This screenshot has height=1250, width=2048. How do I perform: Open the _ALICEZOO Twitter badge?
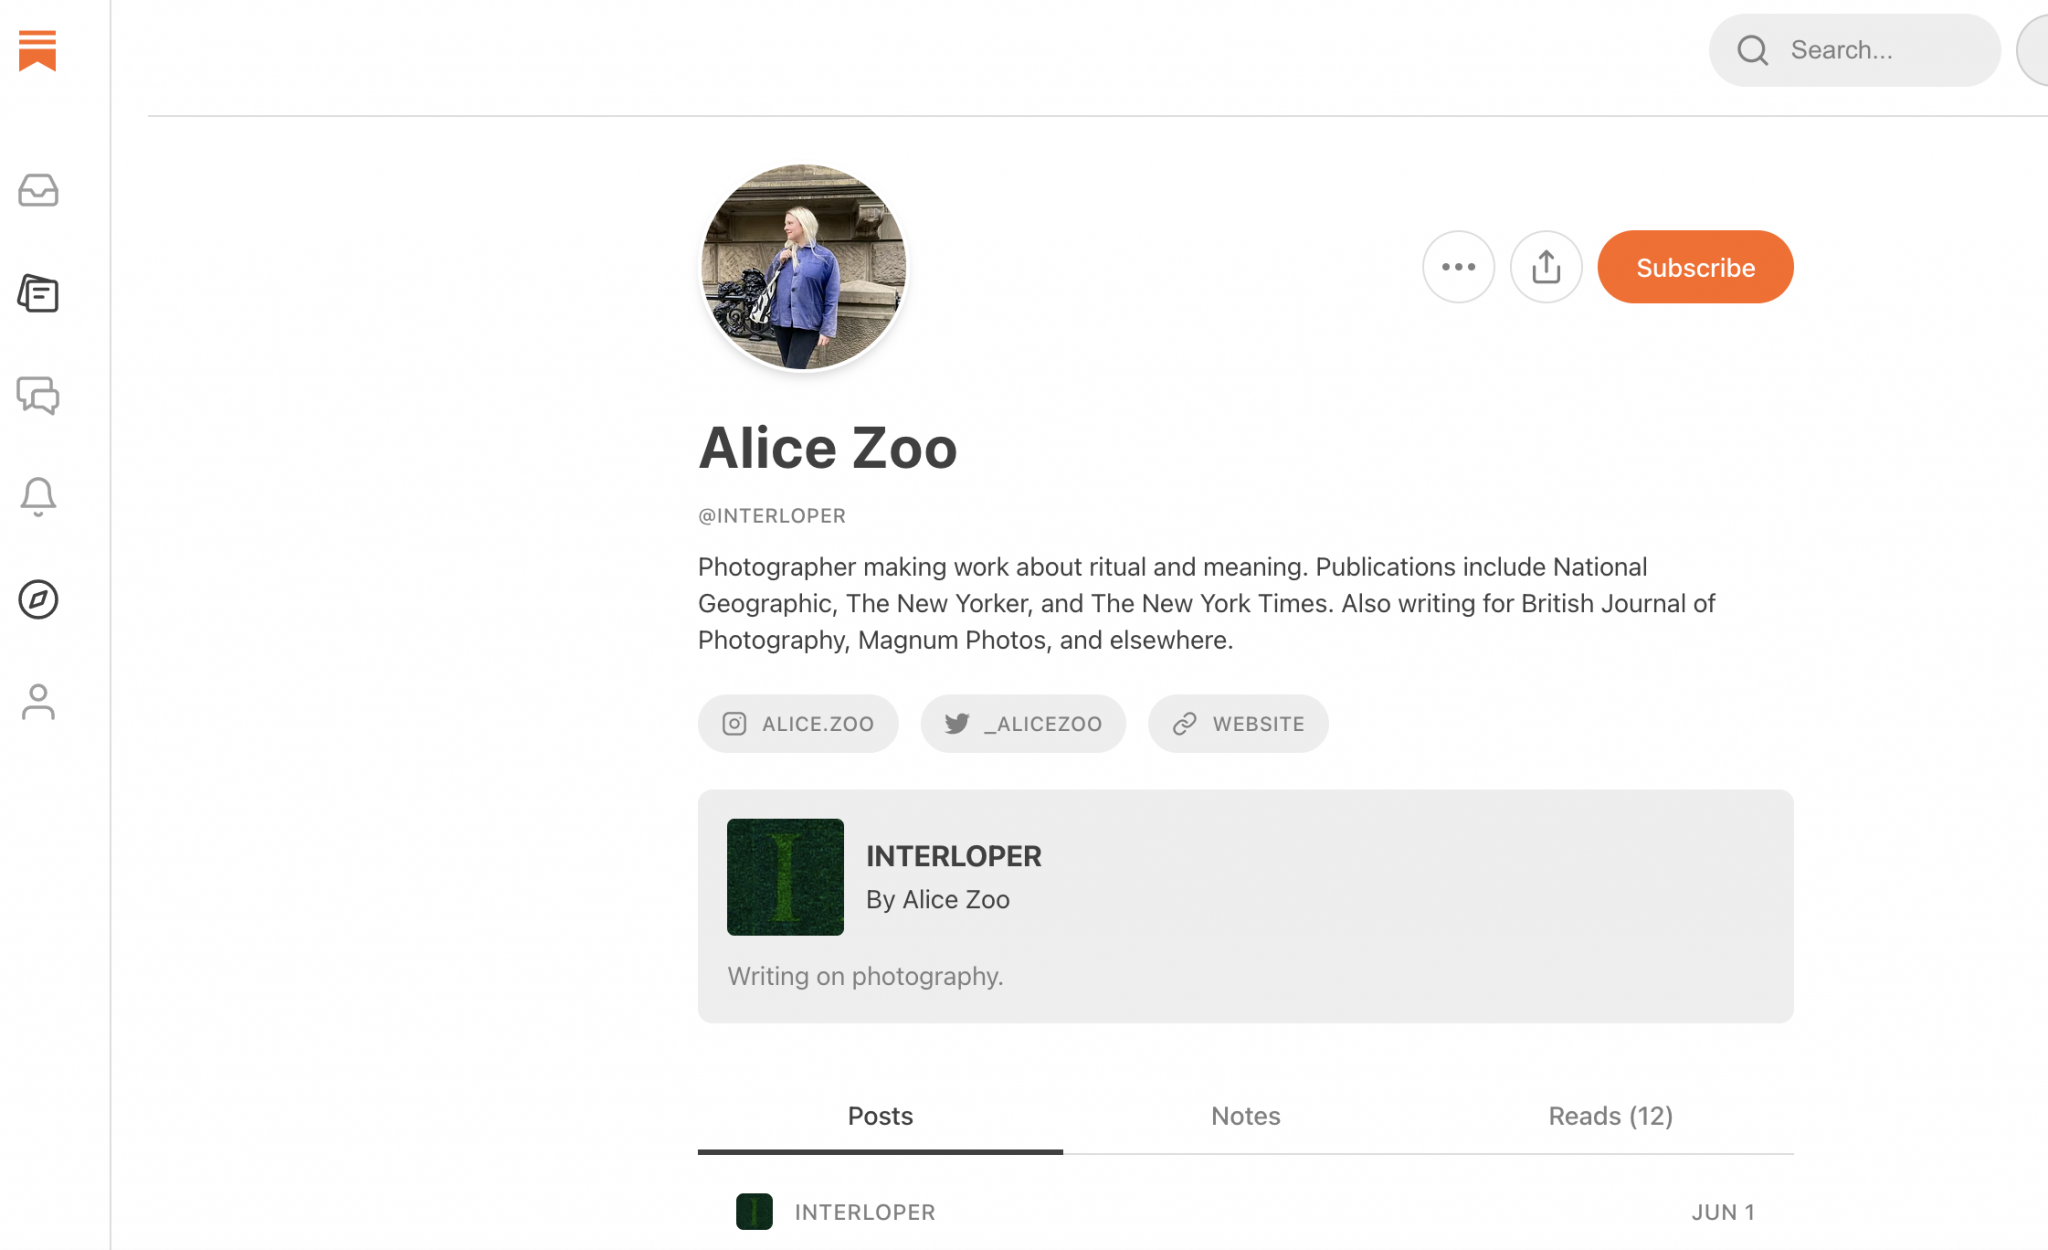click(1023, 723)
